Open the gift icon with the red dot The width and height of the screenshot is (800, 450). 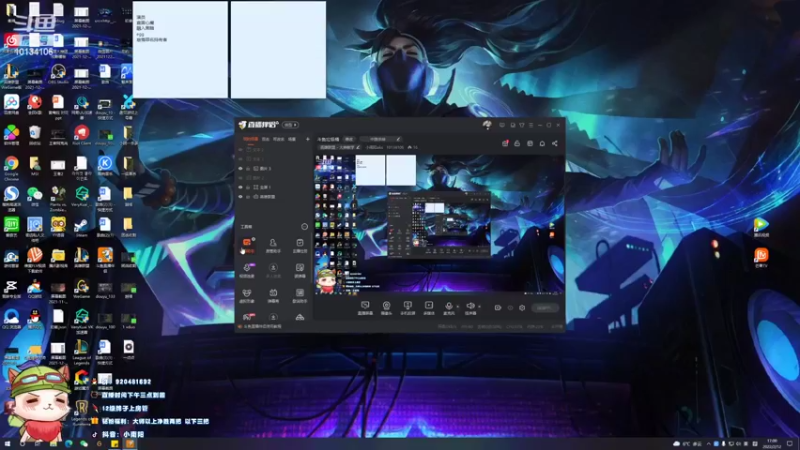click(x=505, y=143)
